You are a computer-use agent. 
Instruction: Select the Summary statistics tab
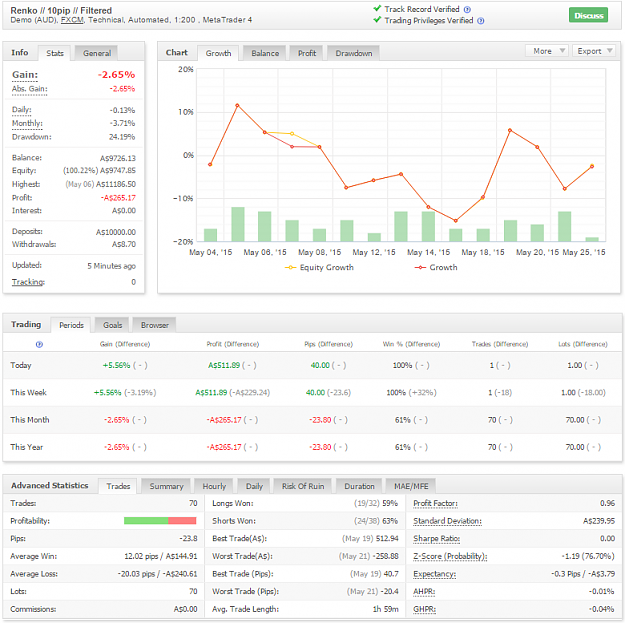(166, 486)
